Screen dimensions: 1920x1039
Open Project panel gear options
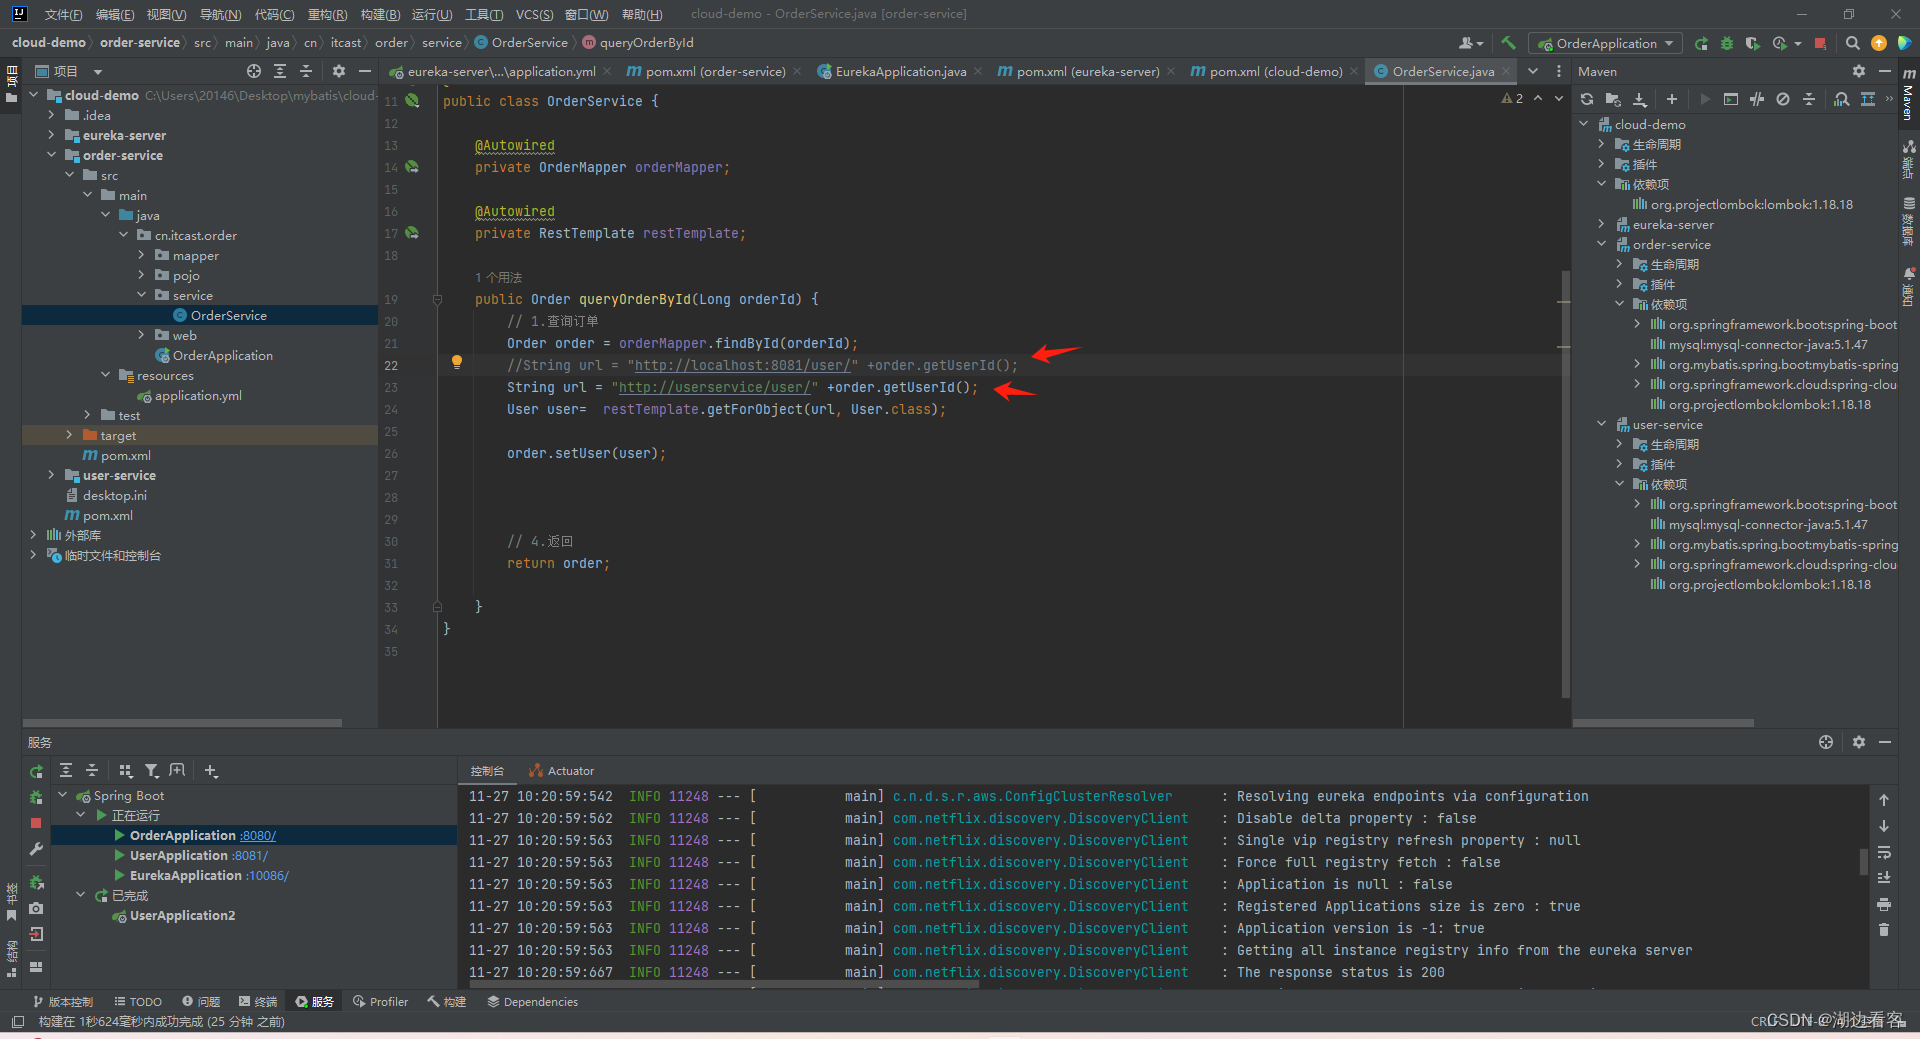[x=339, y=71]
